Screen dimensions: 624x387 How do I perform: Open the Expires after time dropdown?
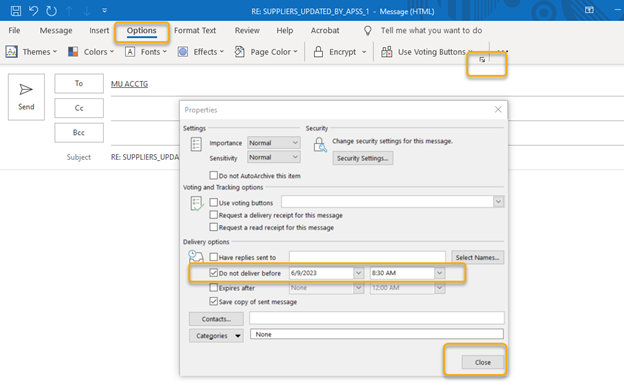click(439, 288)
